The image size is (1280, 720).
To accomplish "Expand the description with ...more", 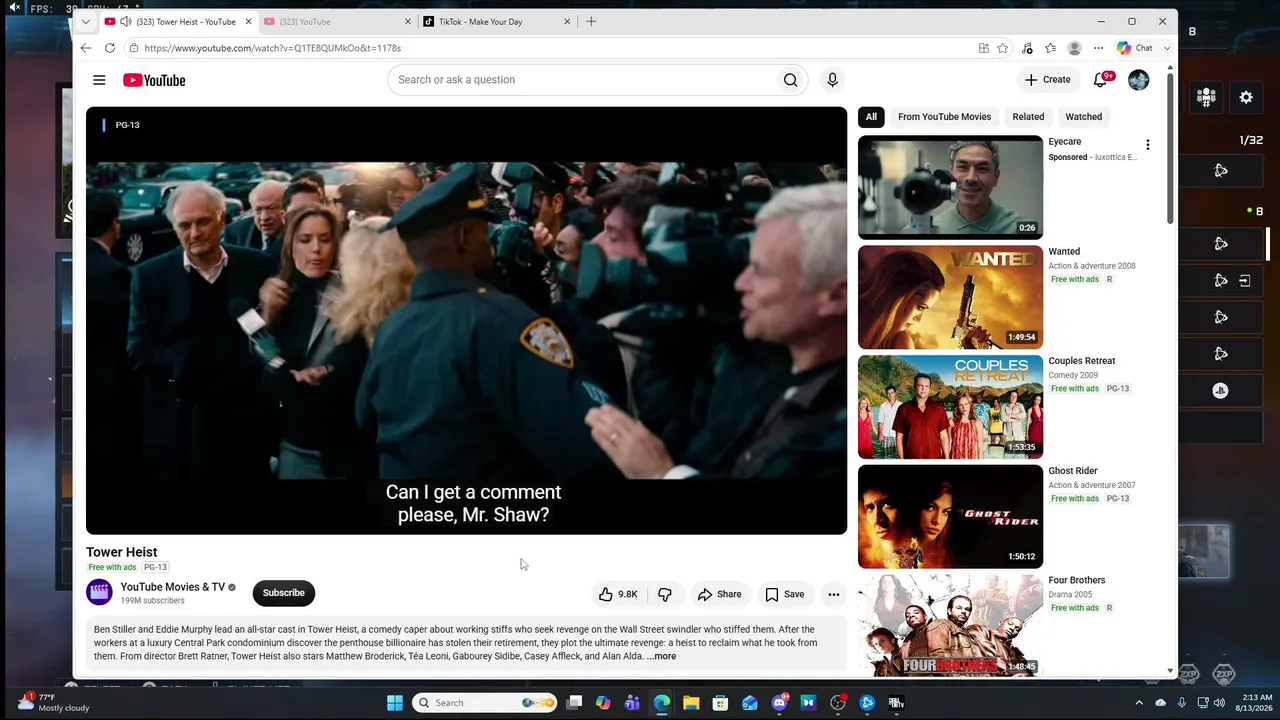I will 661,656.
